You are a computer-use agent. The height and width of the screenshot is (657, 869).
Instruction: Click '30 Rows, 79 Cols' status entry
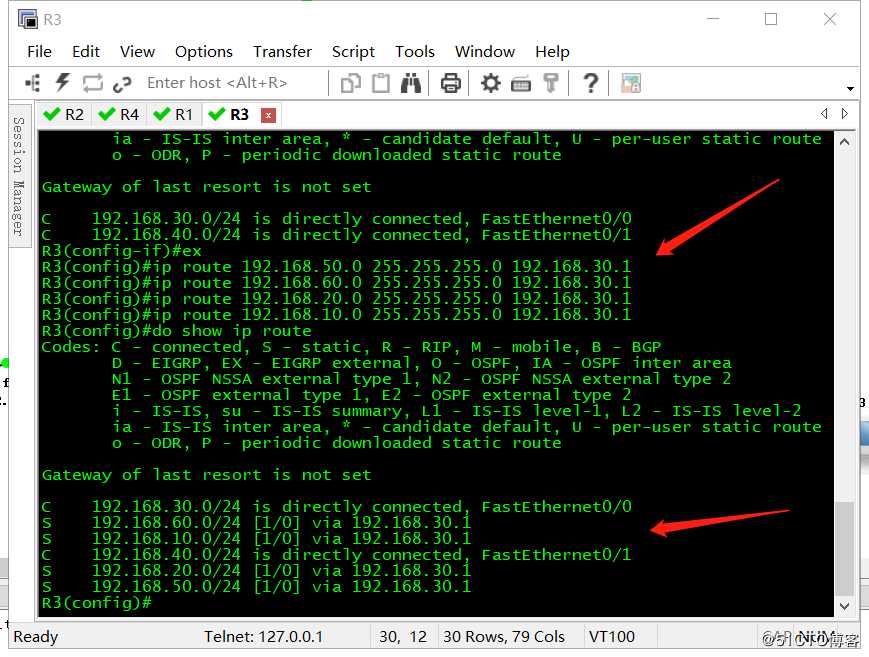(x=504, y=636)
